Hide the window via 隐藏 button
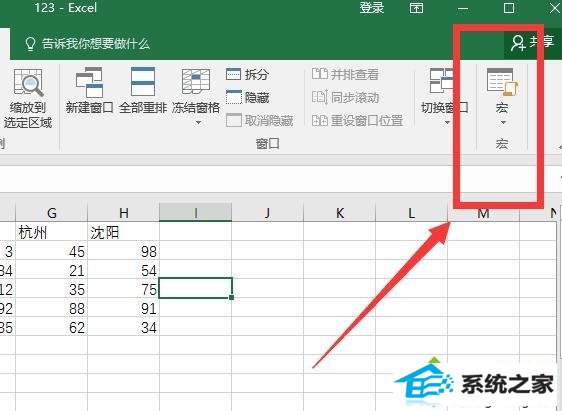562x411 pixels. (x=247, y=97)
